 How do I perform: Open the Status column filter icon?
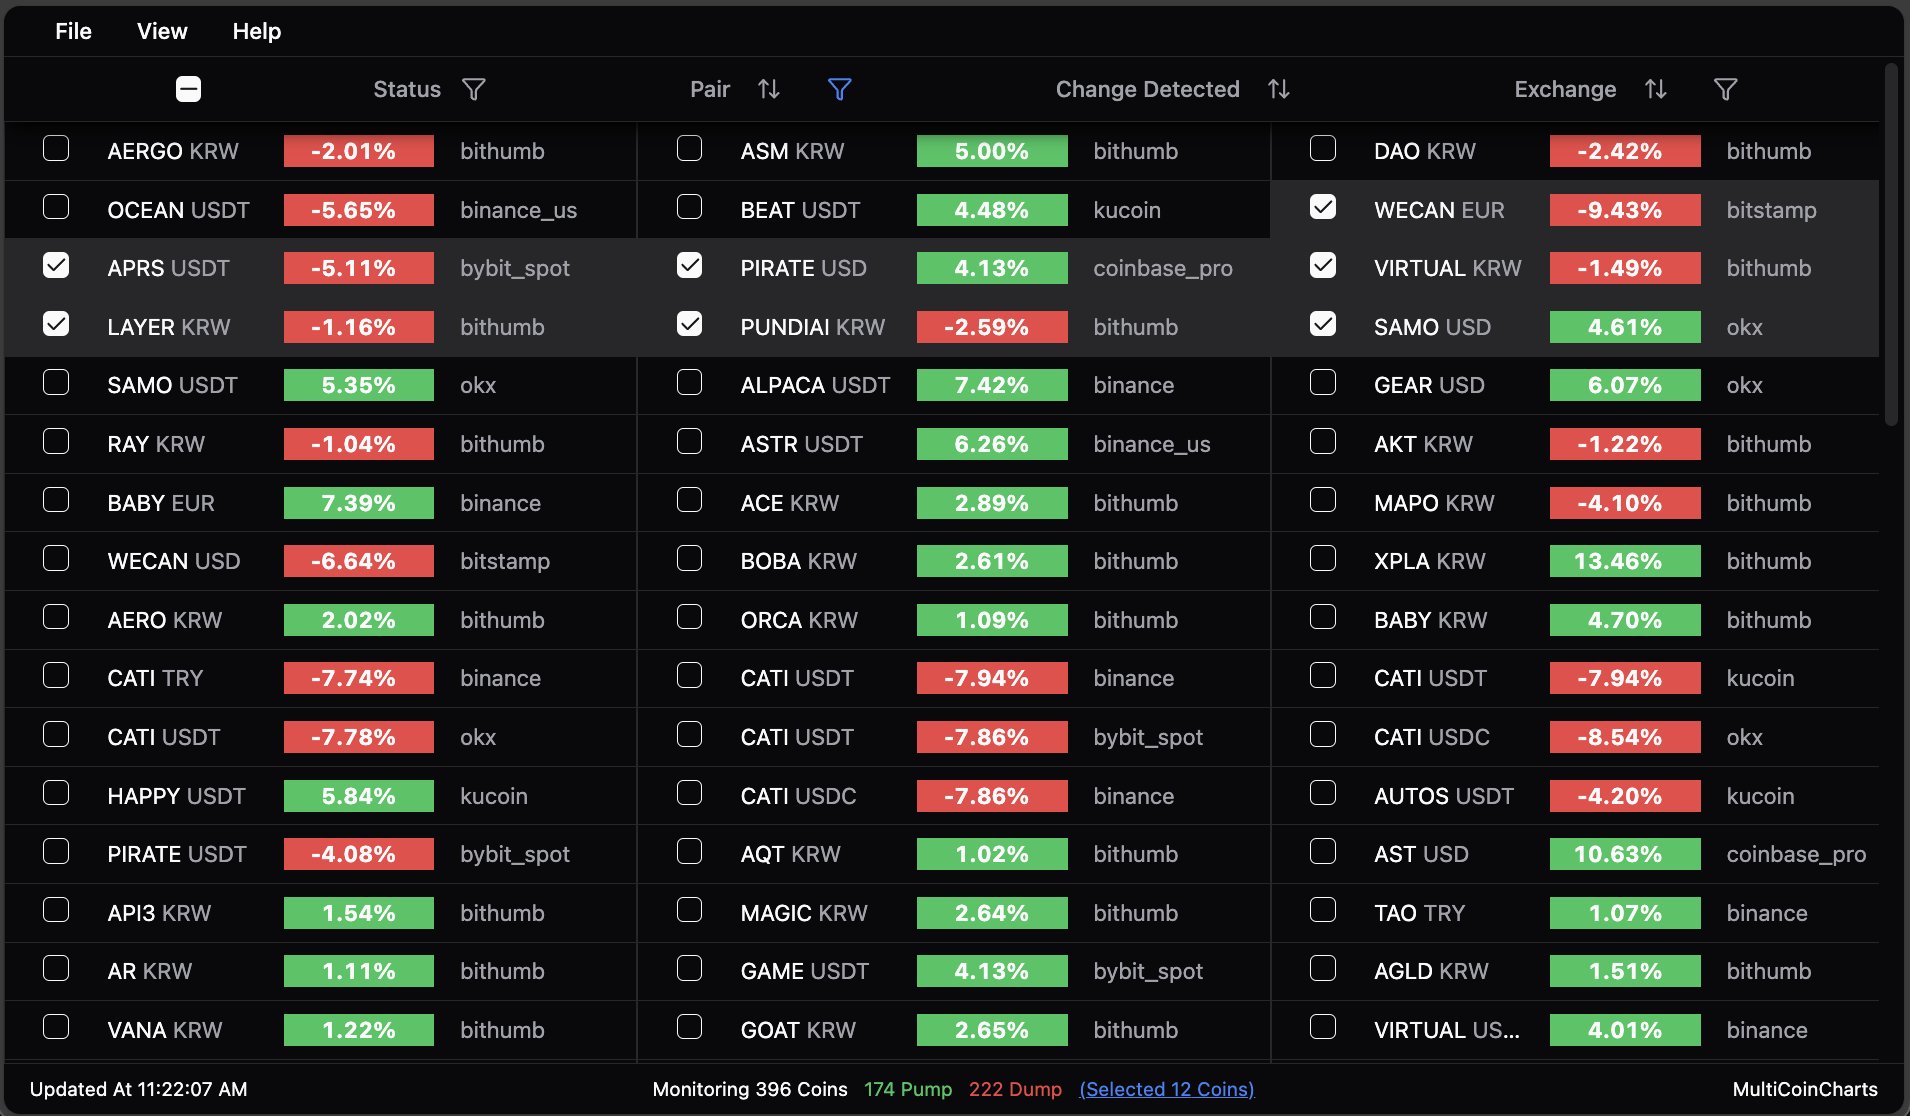(x=474, y=90)
